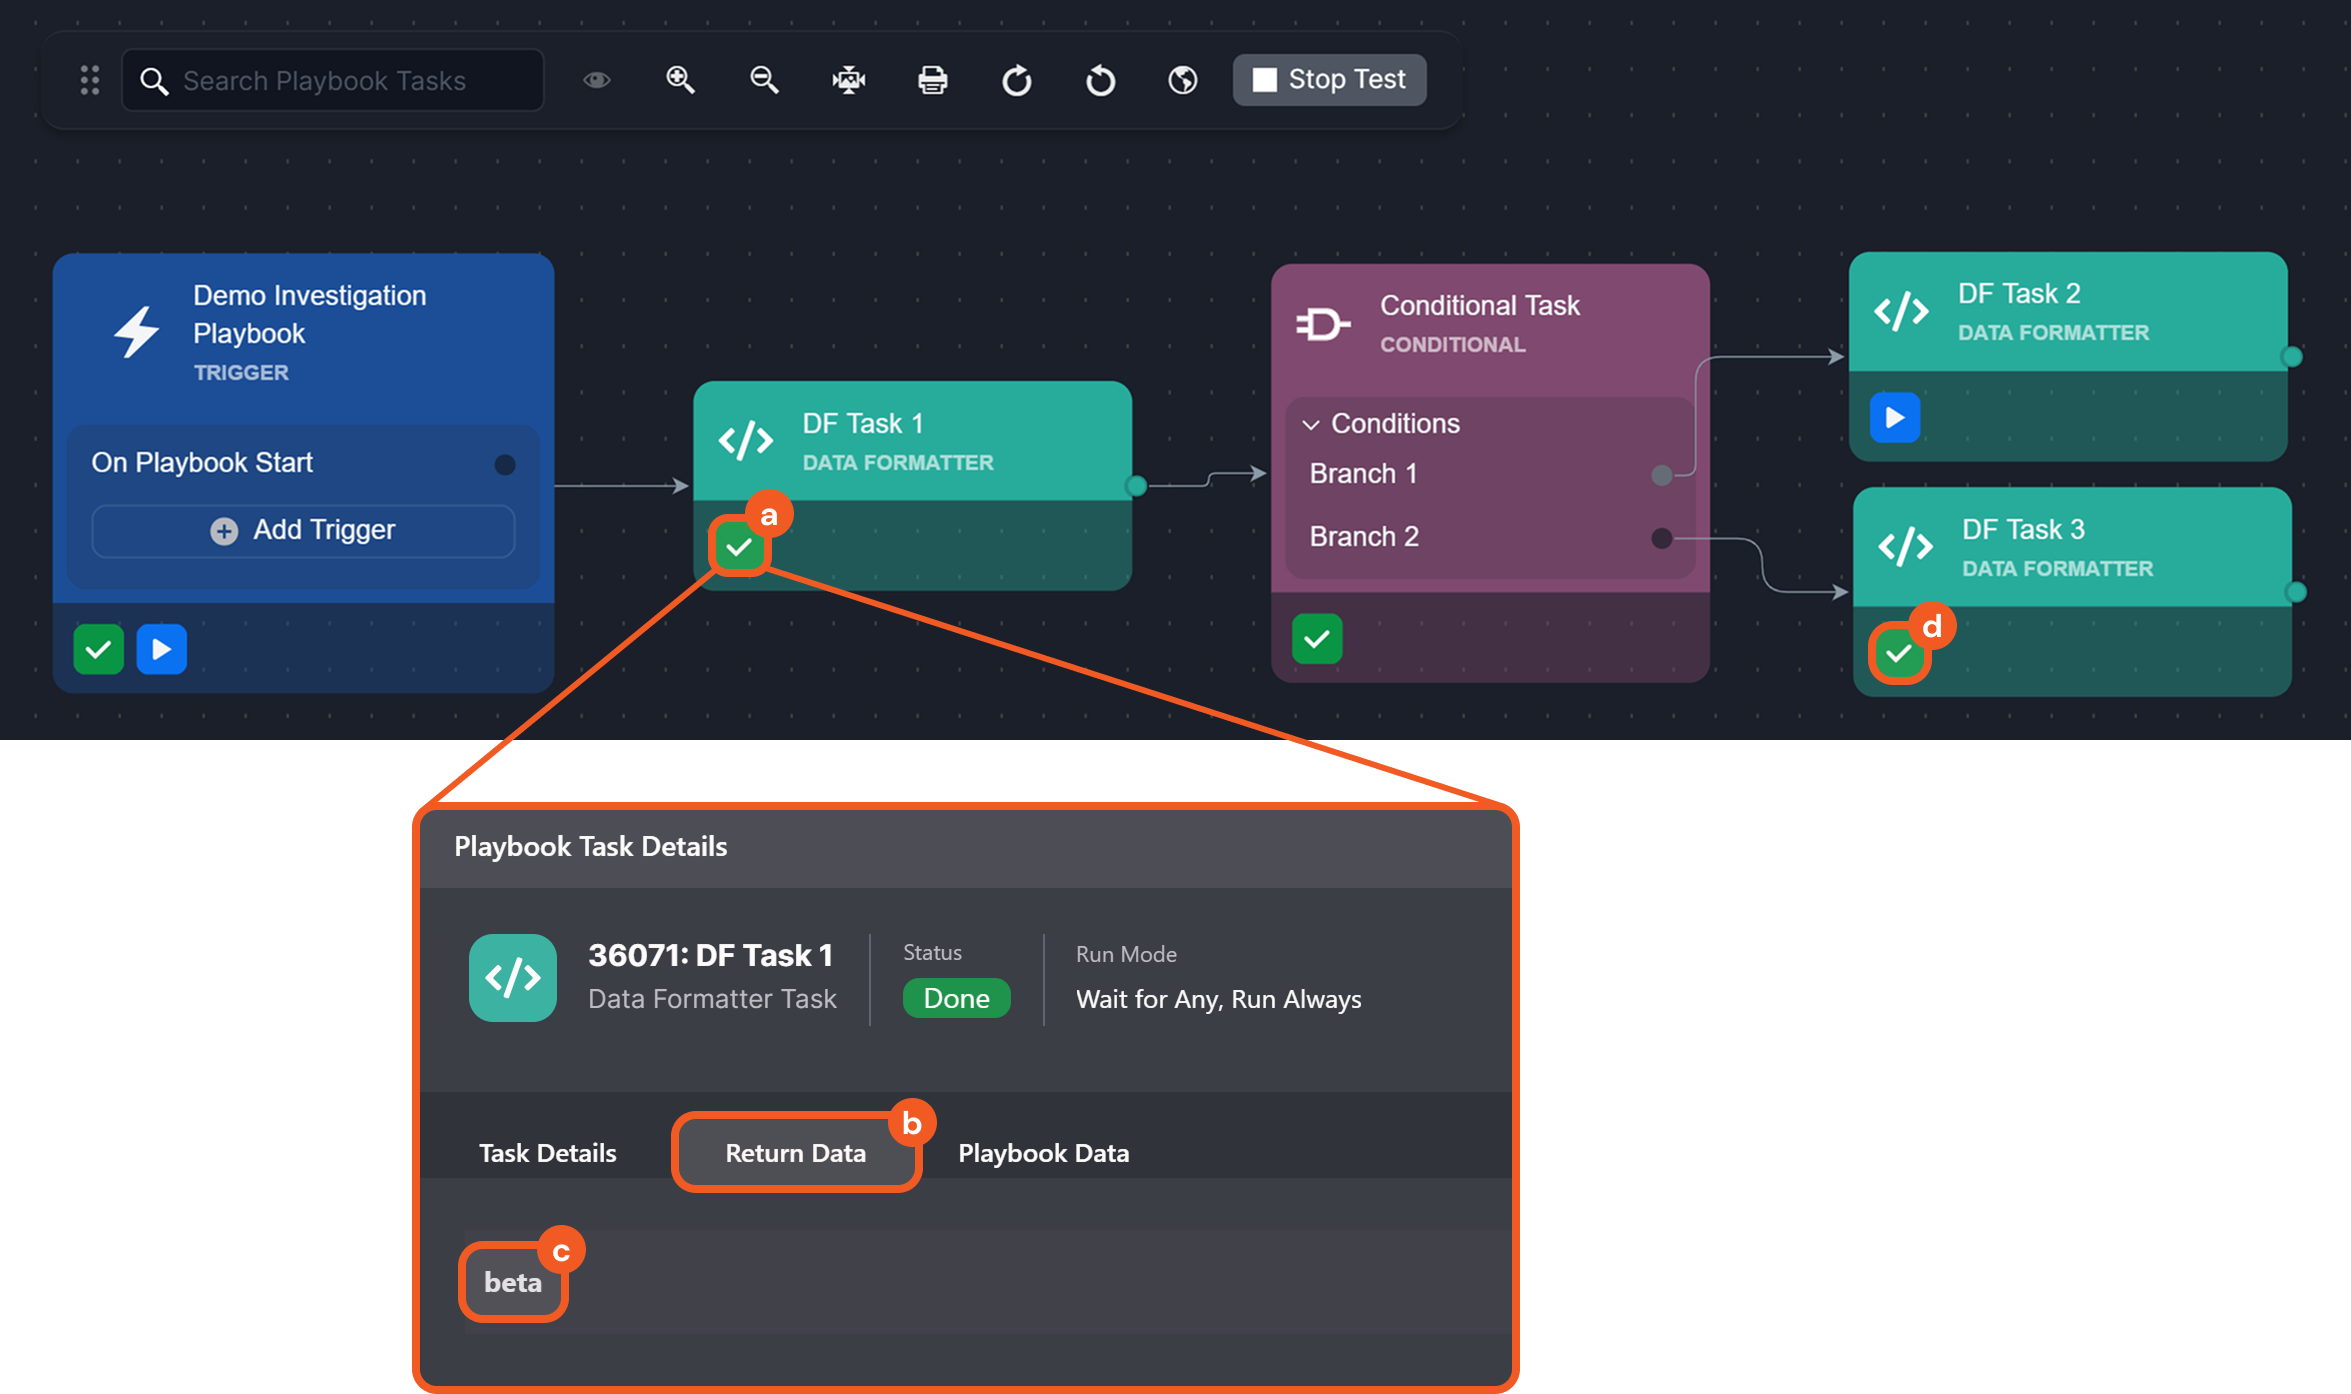This screenshot has width=2351, height=1394.
Task: Click the zoom out magnifier icon
Action: 764,80
